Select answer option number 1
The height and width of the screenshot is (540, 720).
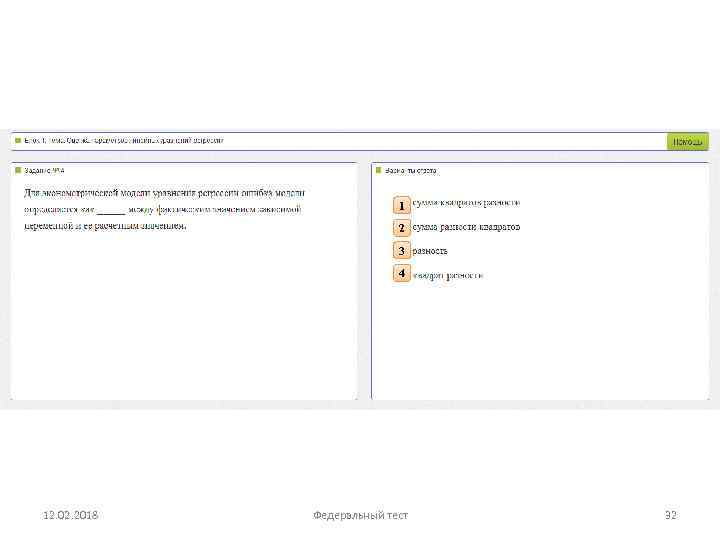401,205
